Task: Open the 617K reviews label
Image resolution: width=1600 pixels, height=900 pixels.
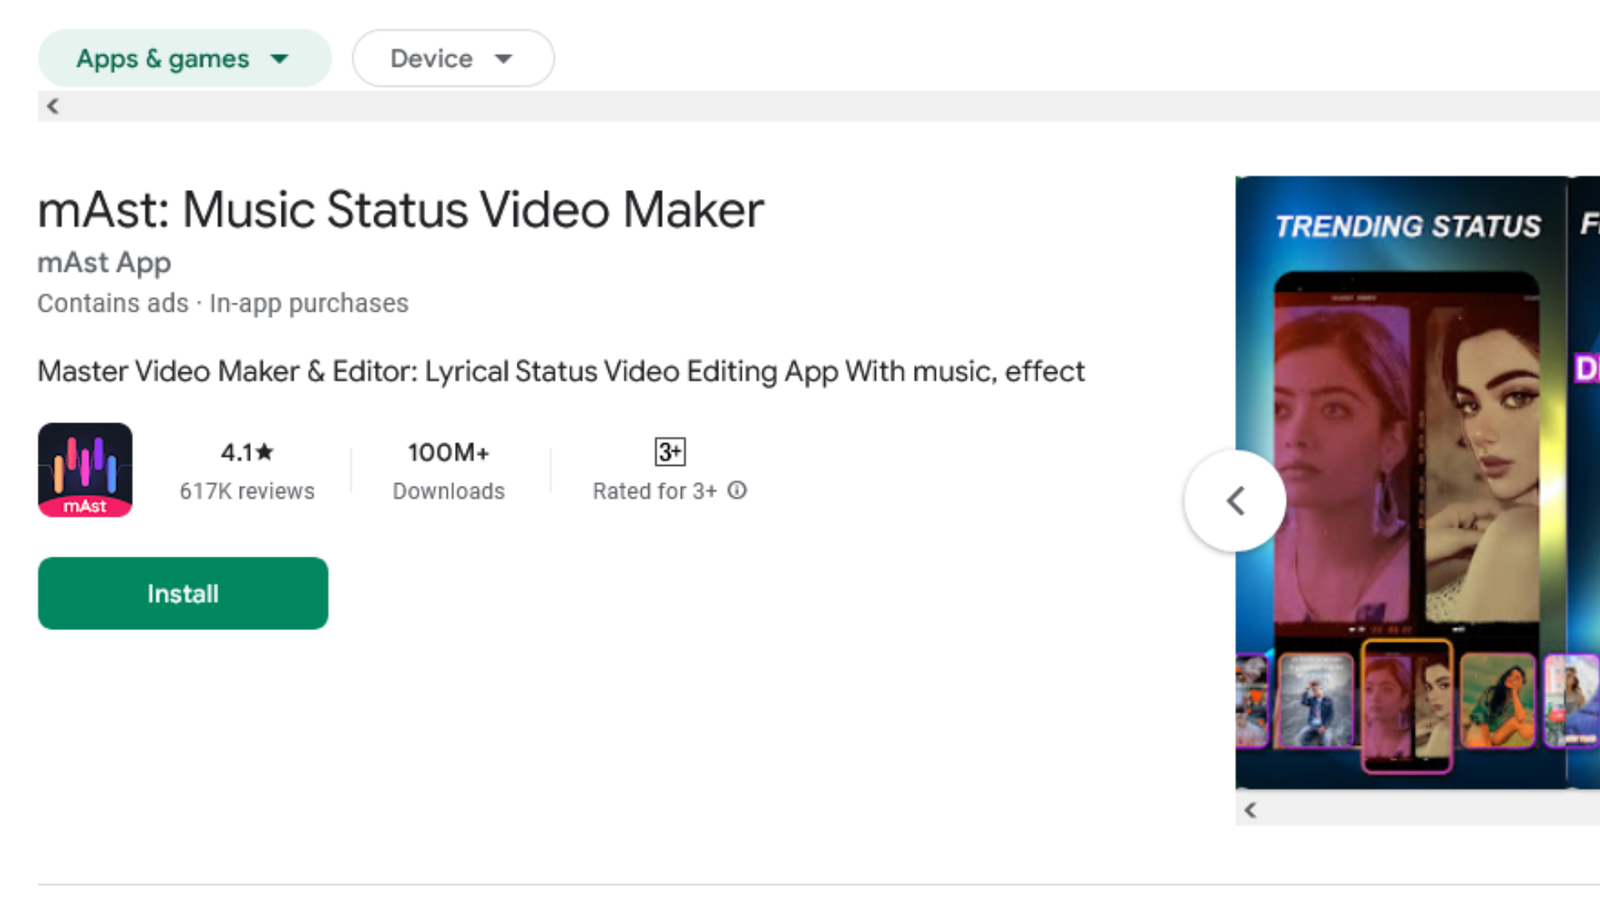Action: [x=247, y=491]
